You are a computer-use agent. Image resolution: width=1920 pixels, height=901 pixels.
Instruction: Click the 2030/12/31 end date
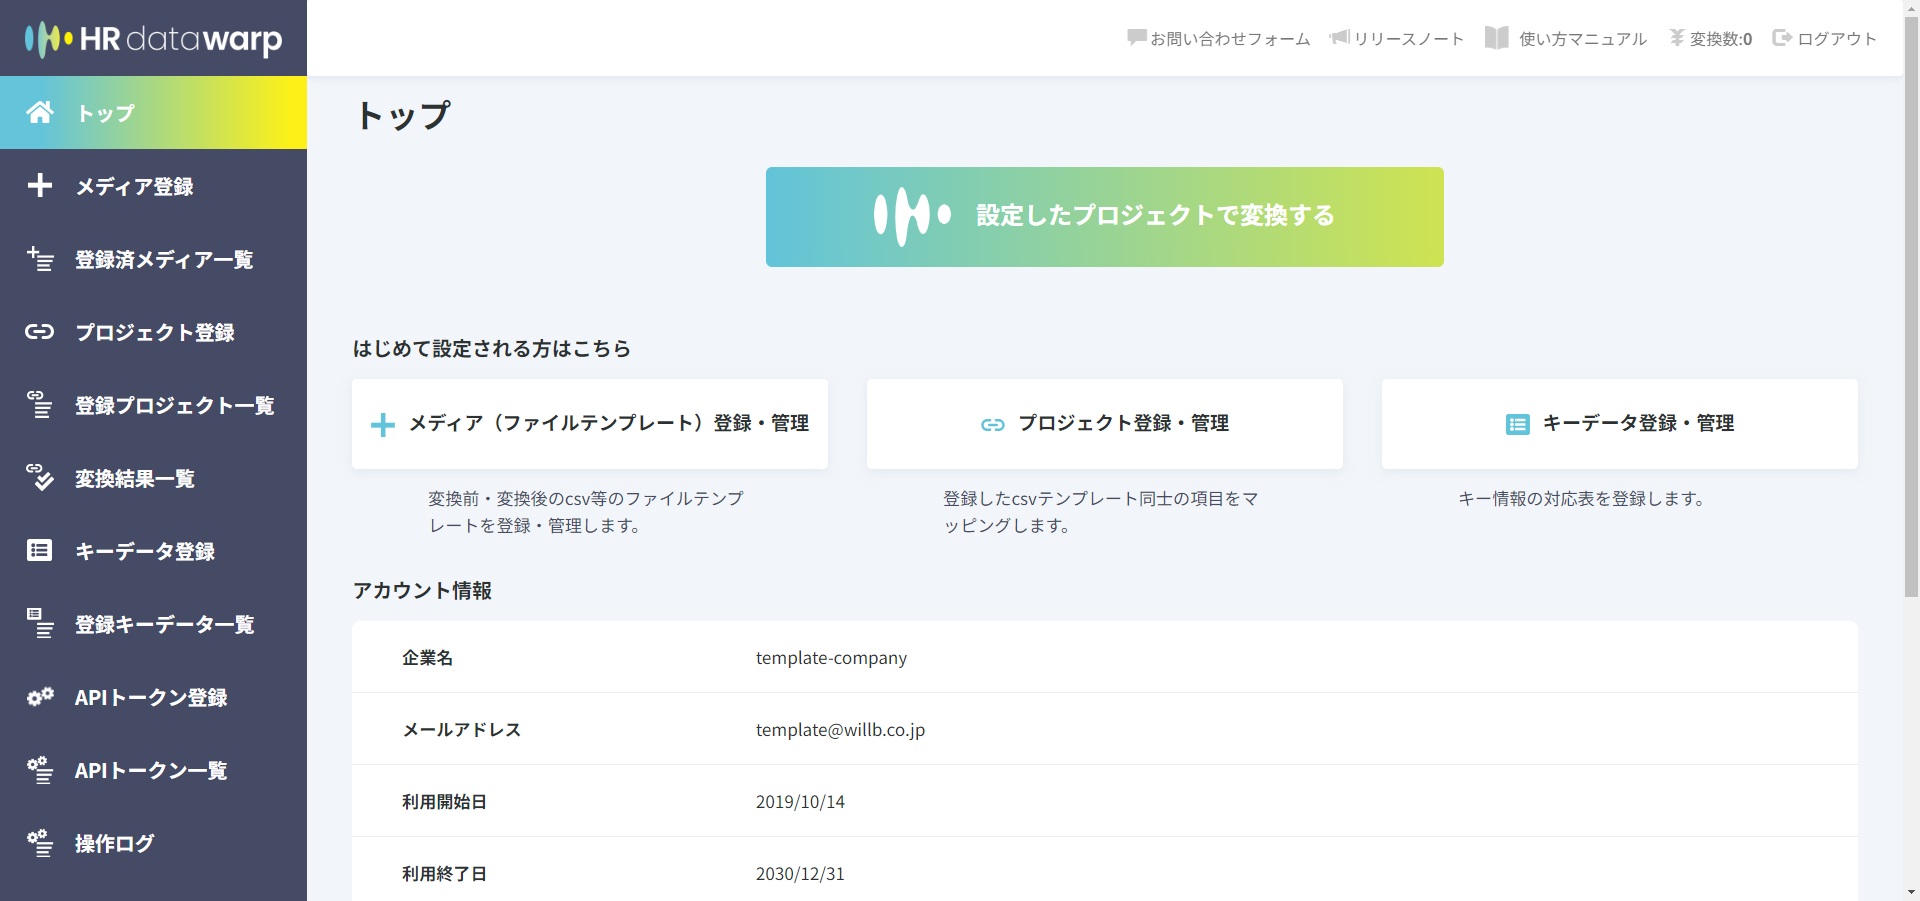click(800, 874)
